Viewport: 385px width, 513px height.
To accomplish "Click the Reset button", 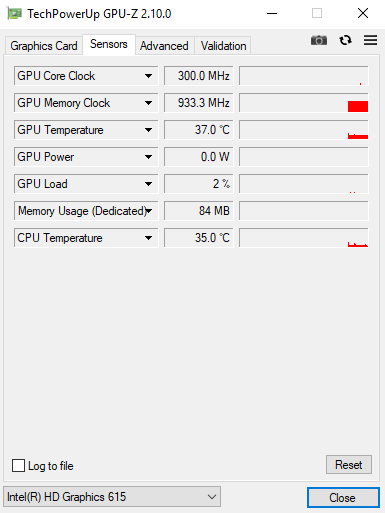I will [x=349, y=465].
